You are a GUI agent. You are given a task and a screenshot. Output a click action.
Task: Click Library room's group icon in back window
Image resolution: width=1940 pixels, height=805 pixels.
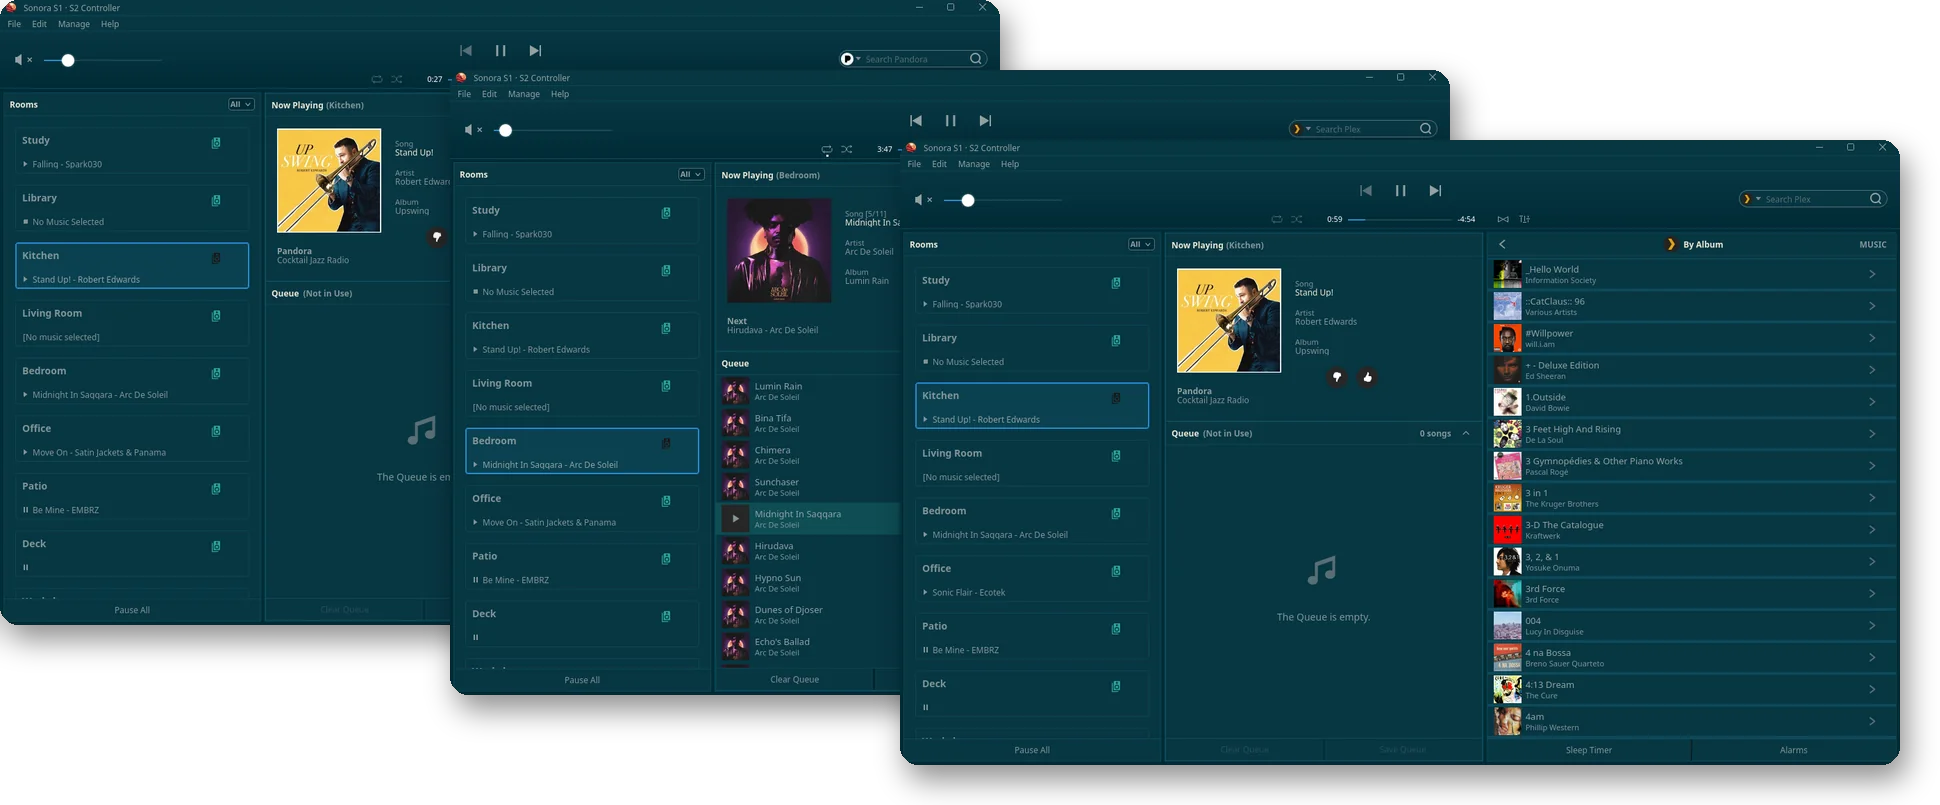pyautogui.click(x=216, y=201)
